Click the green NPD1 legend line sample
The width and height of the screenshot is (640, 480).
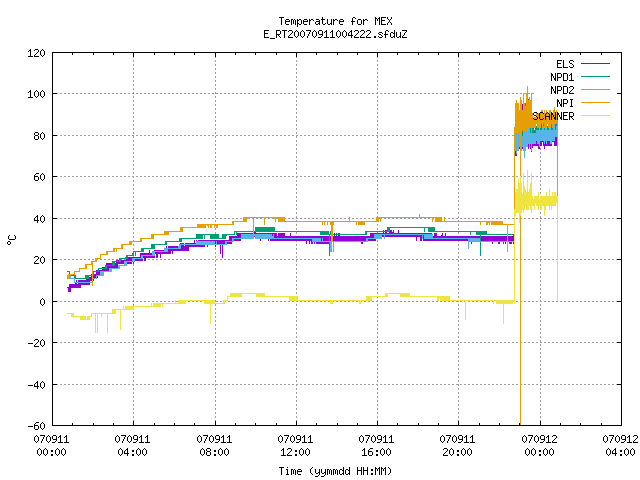[x=595, y=77]
